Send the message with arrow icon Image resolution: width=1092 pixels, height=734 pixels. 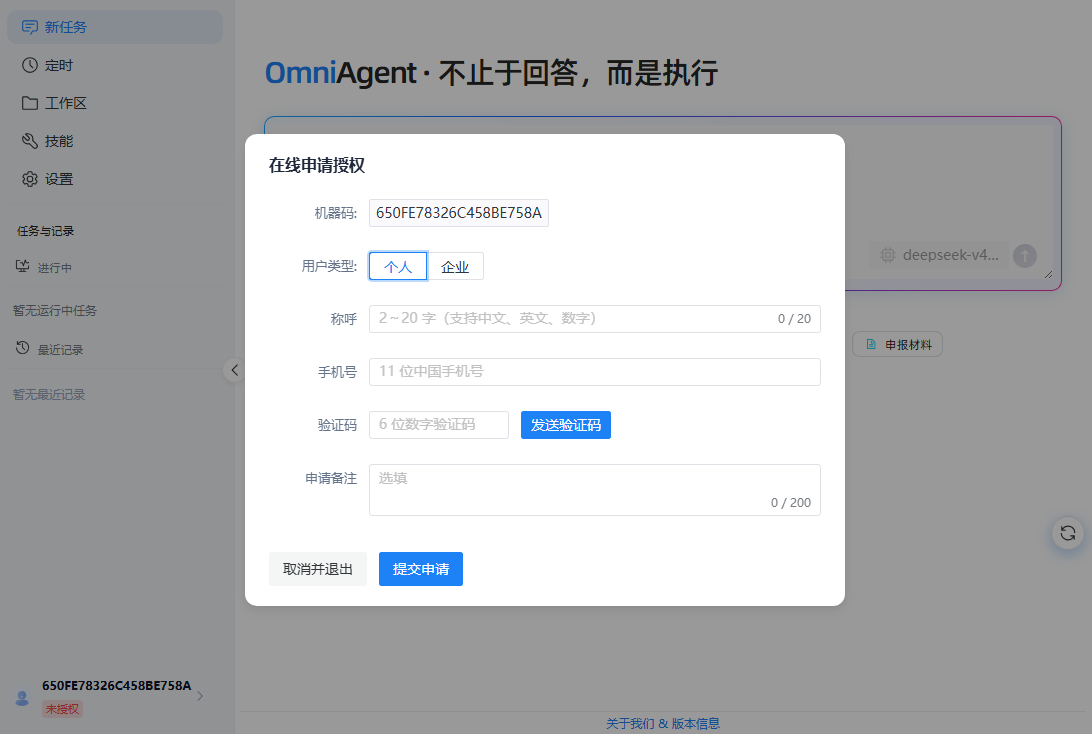click(x=1024, y=256)
